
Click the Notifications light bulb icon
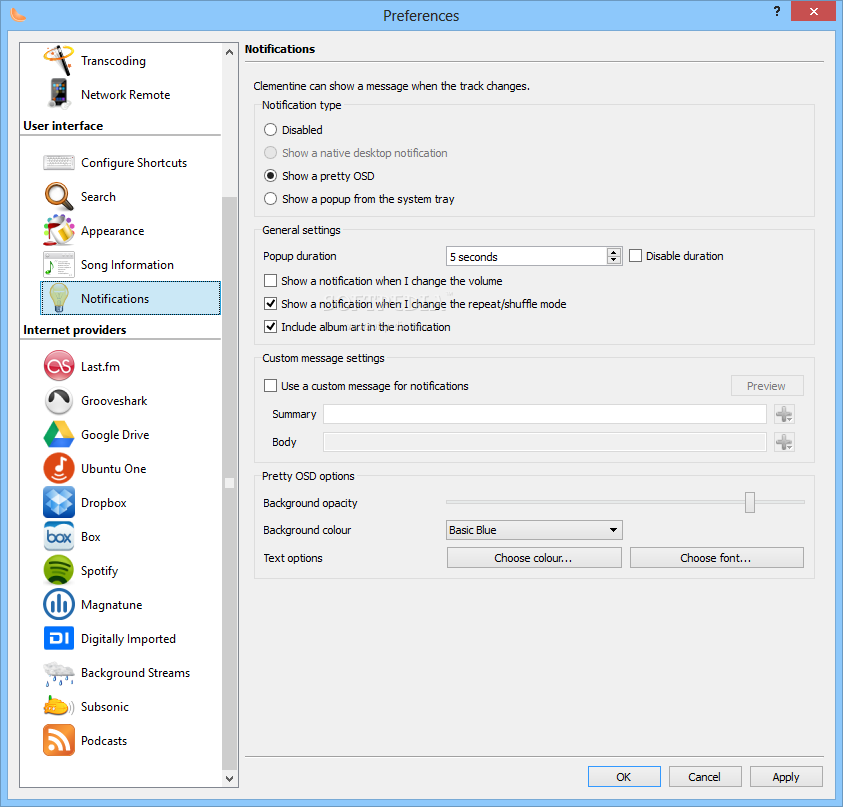[x=59, y=298]
